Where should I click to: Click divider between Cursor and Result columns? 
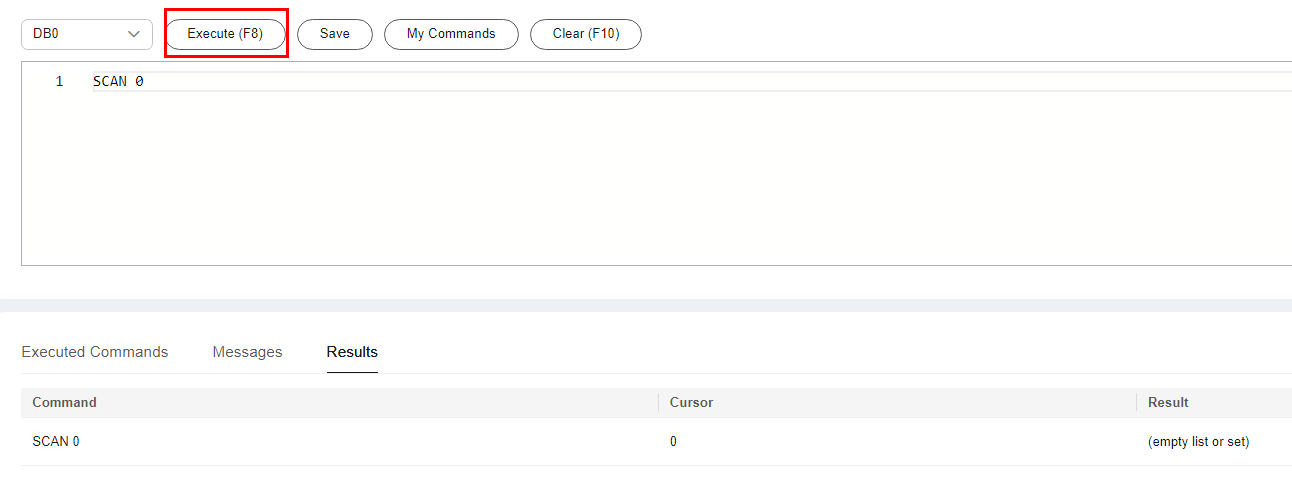[x=1136, y=402]
